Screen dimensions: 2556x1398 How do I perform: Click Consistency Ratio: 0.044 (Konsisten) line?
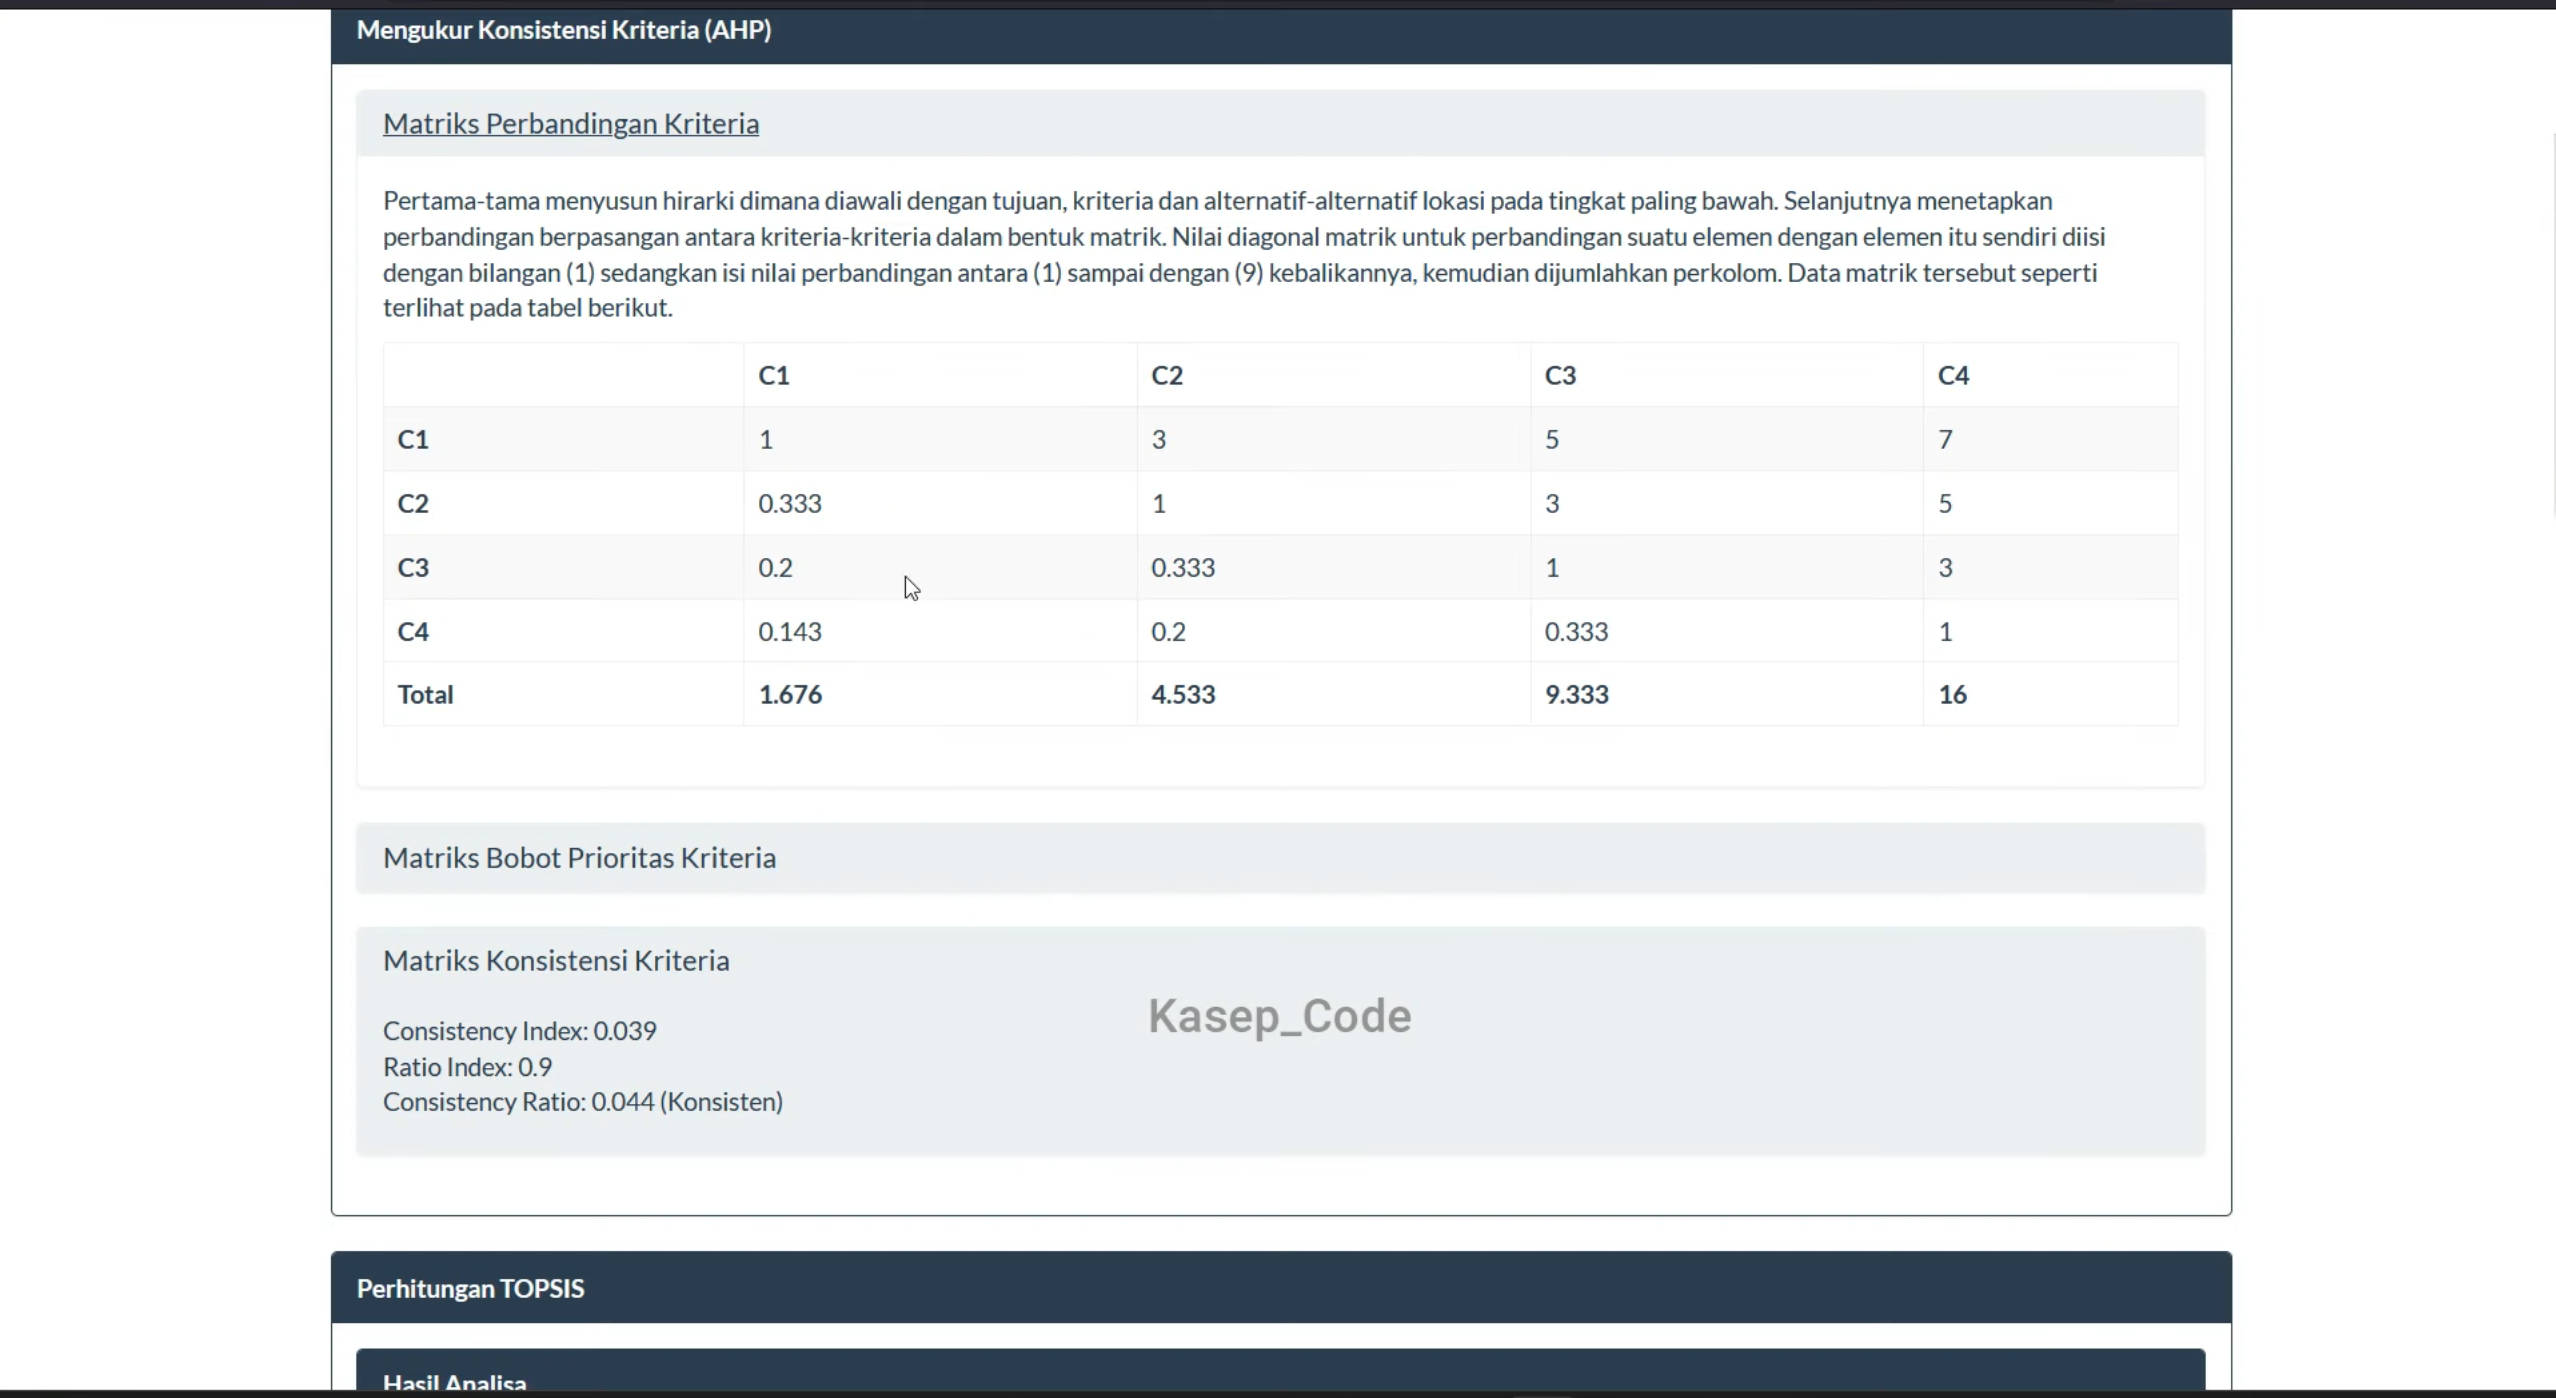point(582,1102)
